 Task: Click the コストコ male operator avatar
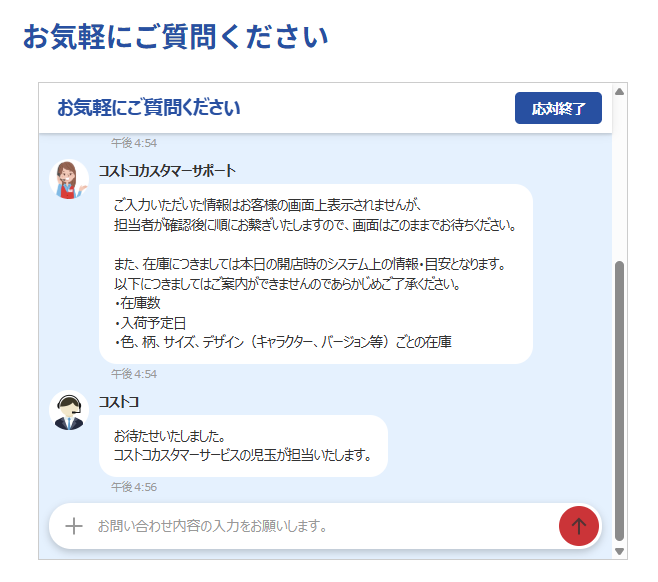point(69,410)
